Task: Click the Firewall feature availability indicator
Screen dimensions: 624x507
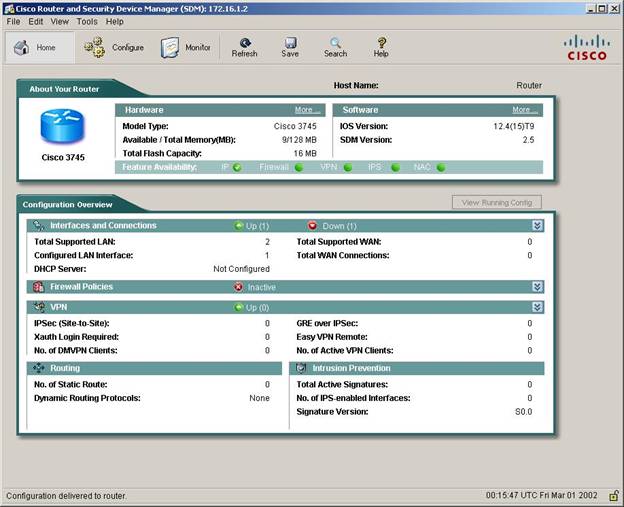Action: [x=298, y=168]
